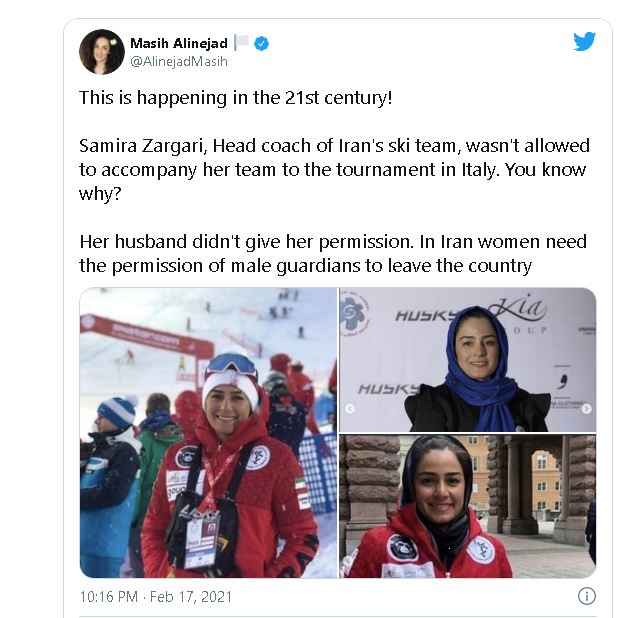Click the "This is happening in the 21st century!" line
Image resolution: width=628 pixels, height=618 pixels.
(236, 98)
